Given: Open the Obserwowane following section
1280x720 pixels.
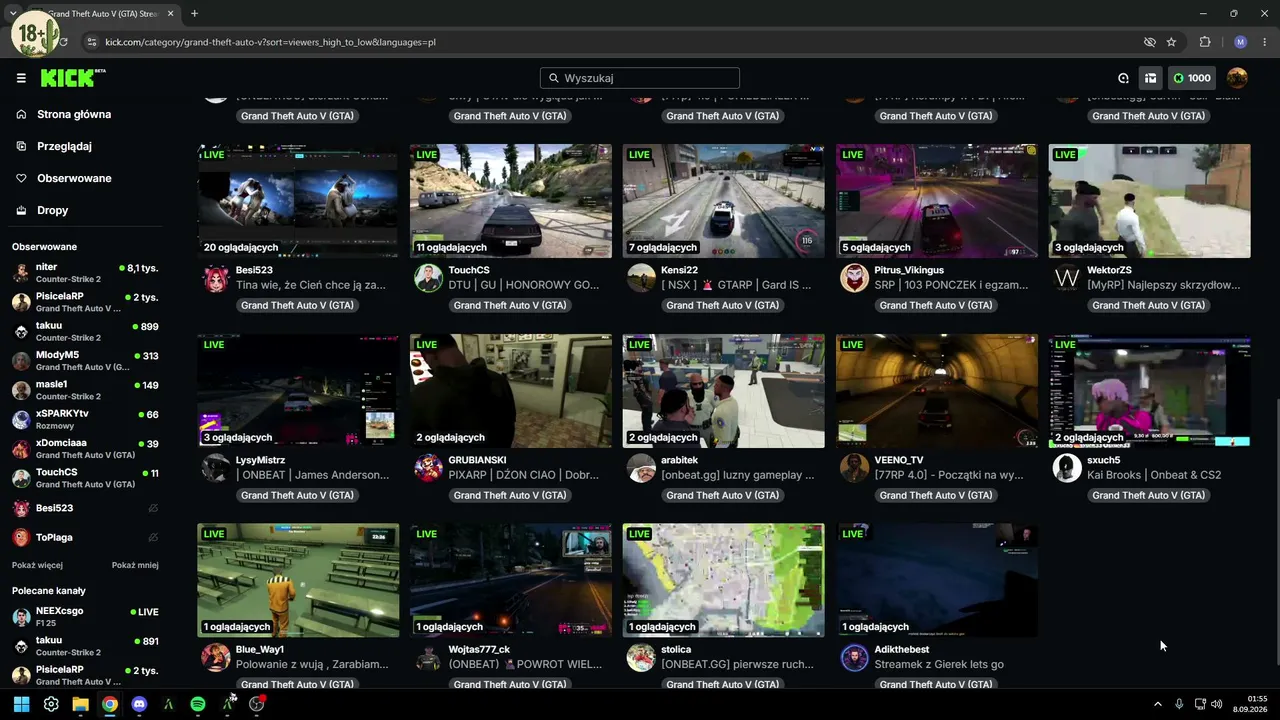Looking at the screenshot, I should point(74,178).
